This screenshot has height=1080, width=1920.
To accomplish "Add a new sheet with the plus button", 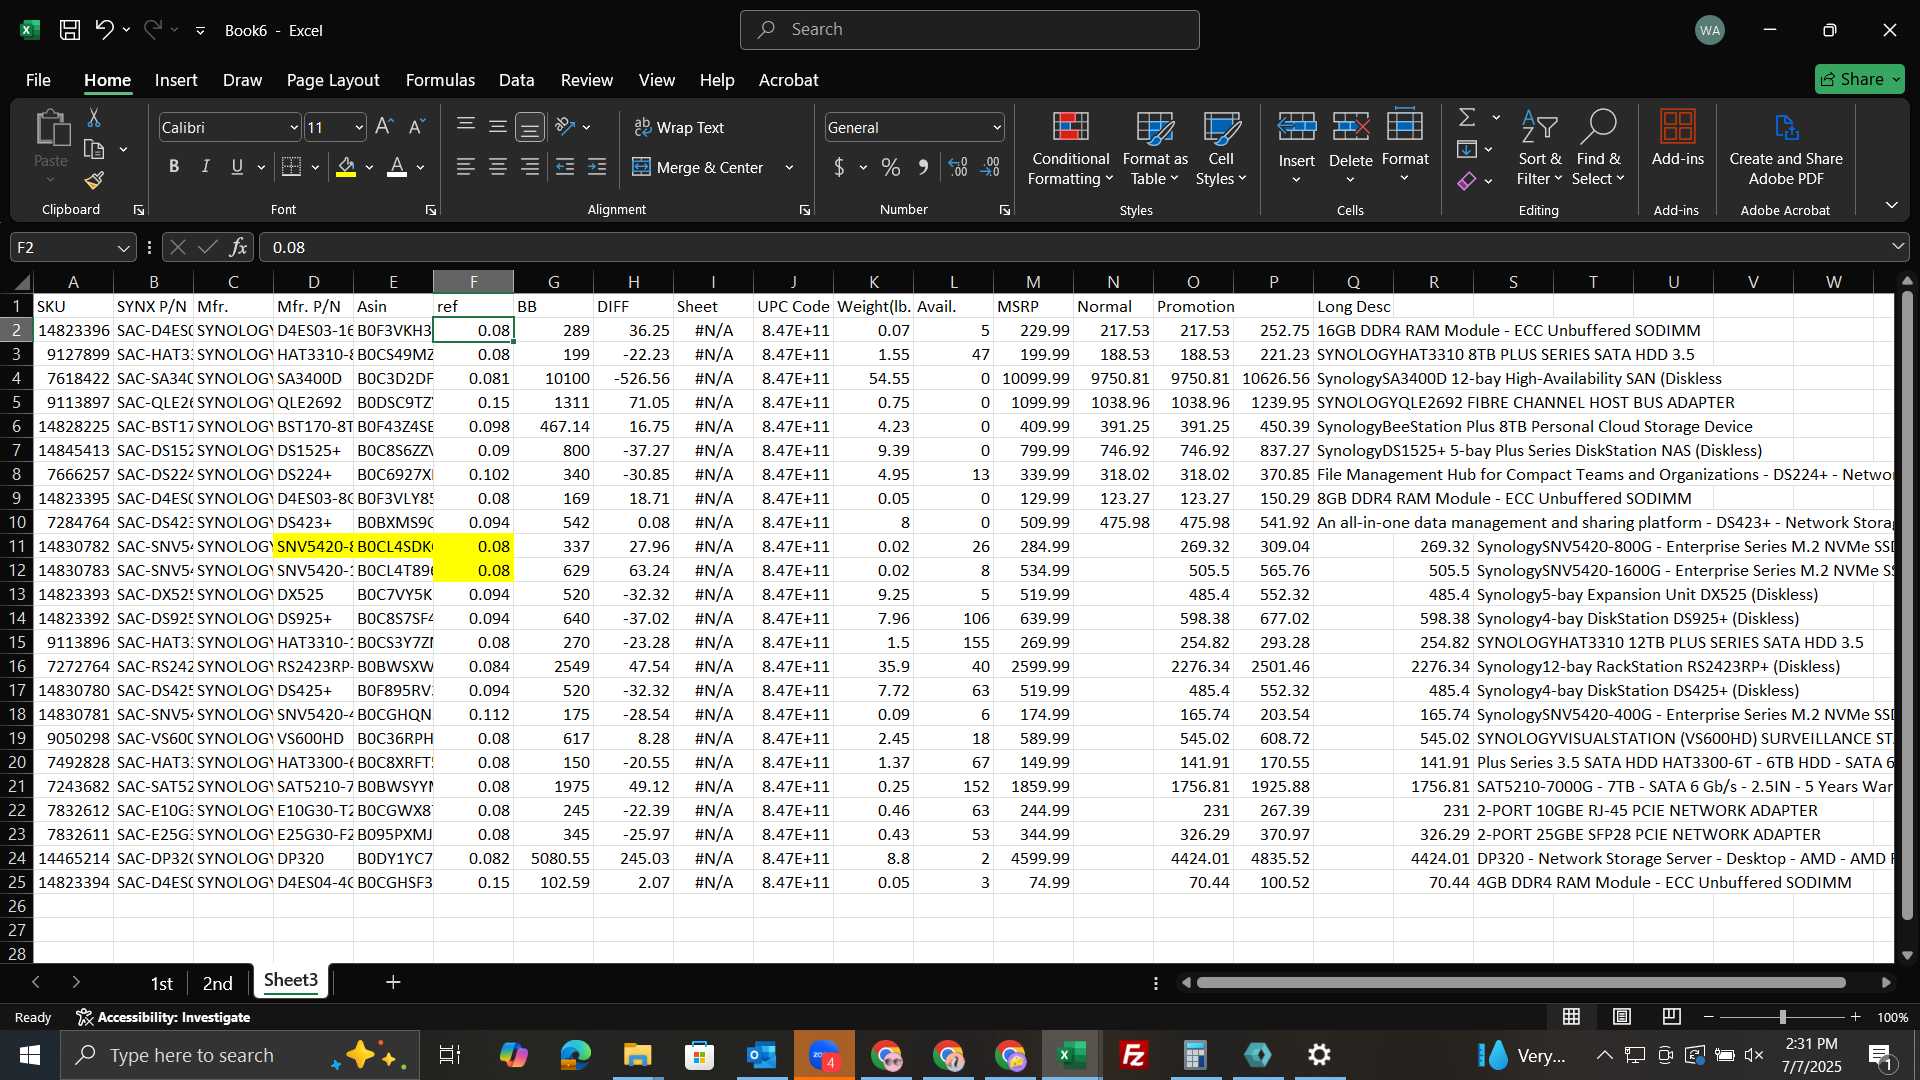I will 393,983.
